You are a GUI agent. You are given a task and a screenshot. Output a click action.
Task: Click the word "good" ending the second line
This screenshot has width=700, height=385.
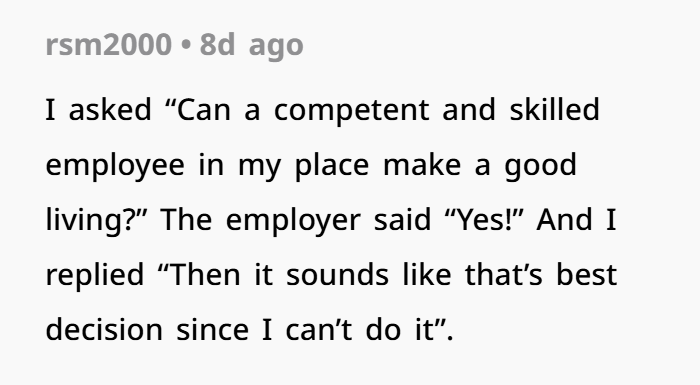(541, 166)
